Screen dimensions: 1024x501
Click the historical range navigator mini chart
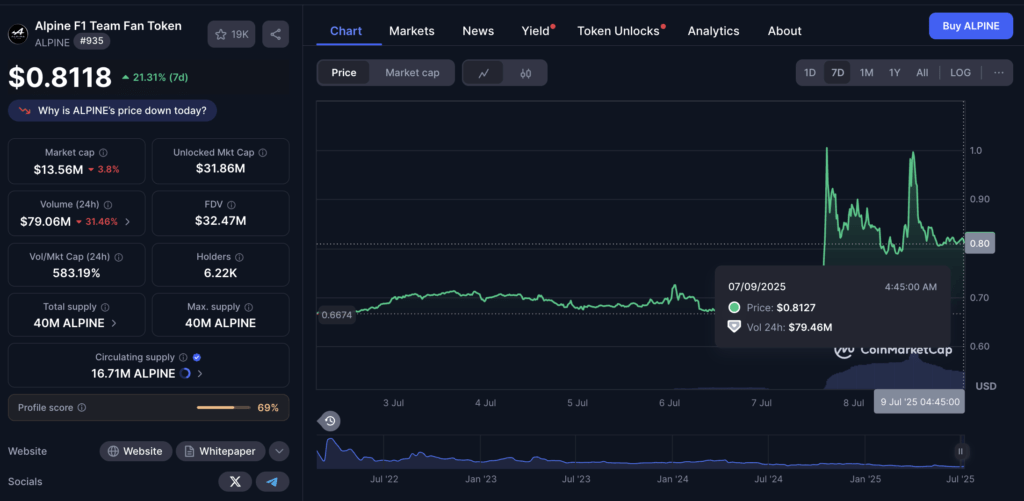(x=640, y=451)
